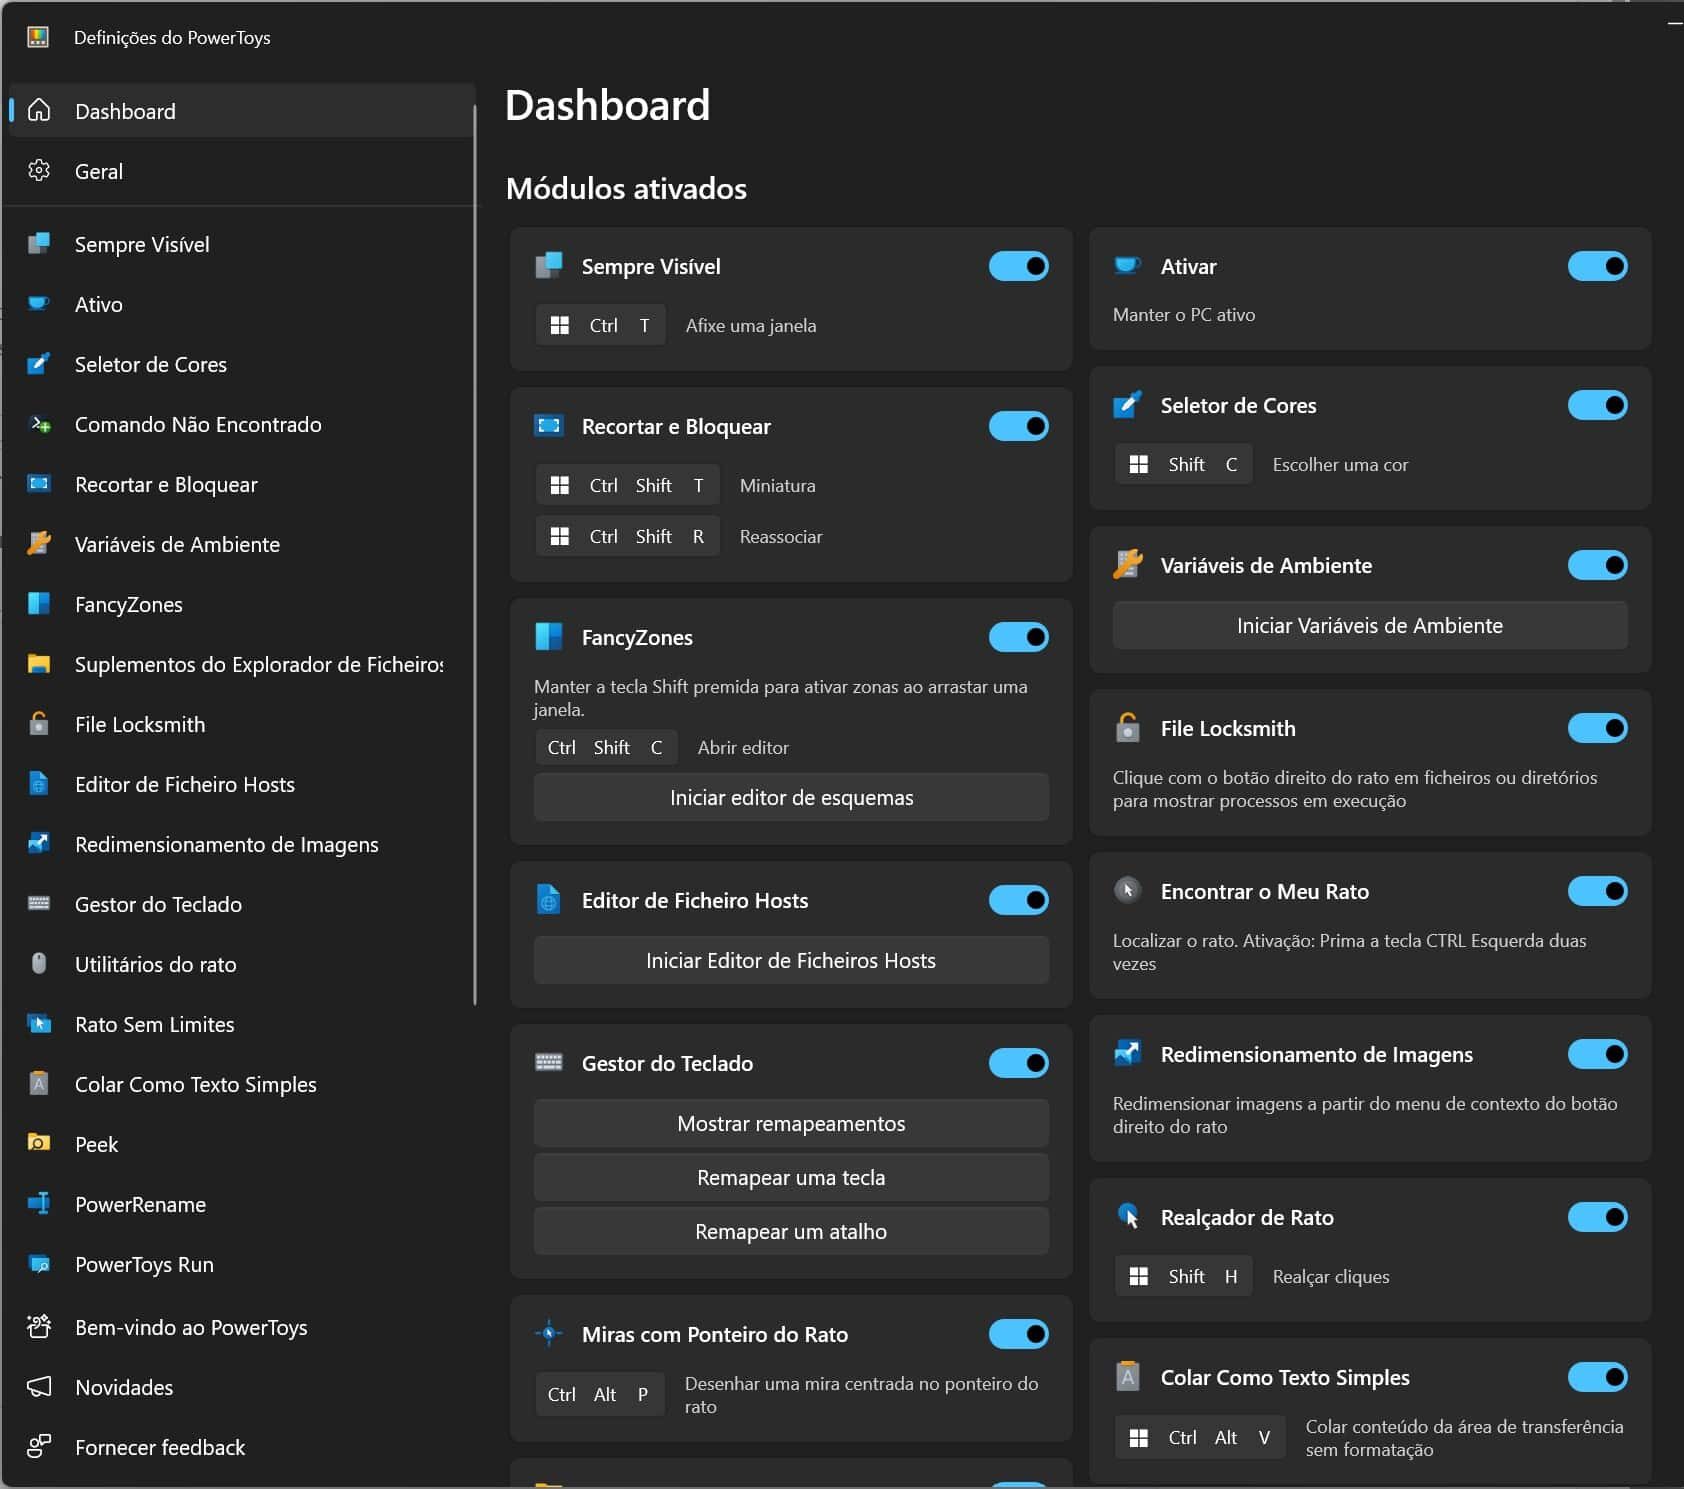Click the File Locksmith padlock icon in the sidebar

[x=39, y=724]
